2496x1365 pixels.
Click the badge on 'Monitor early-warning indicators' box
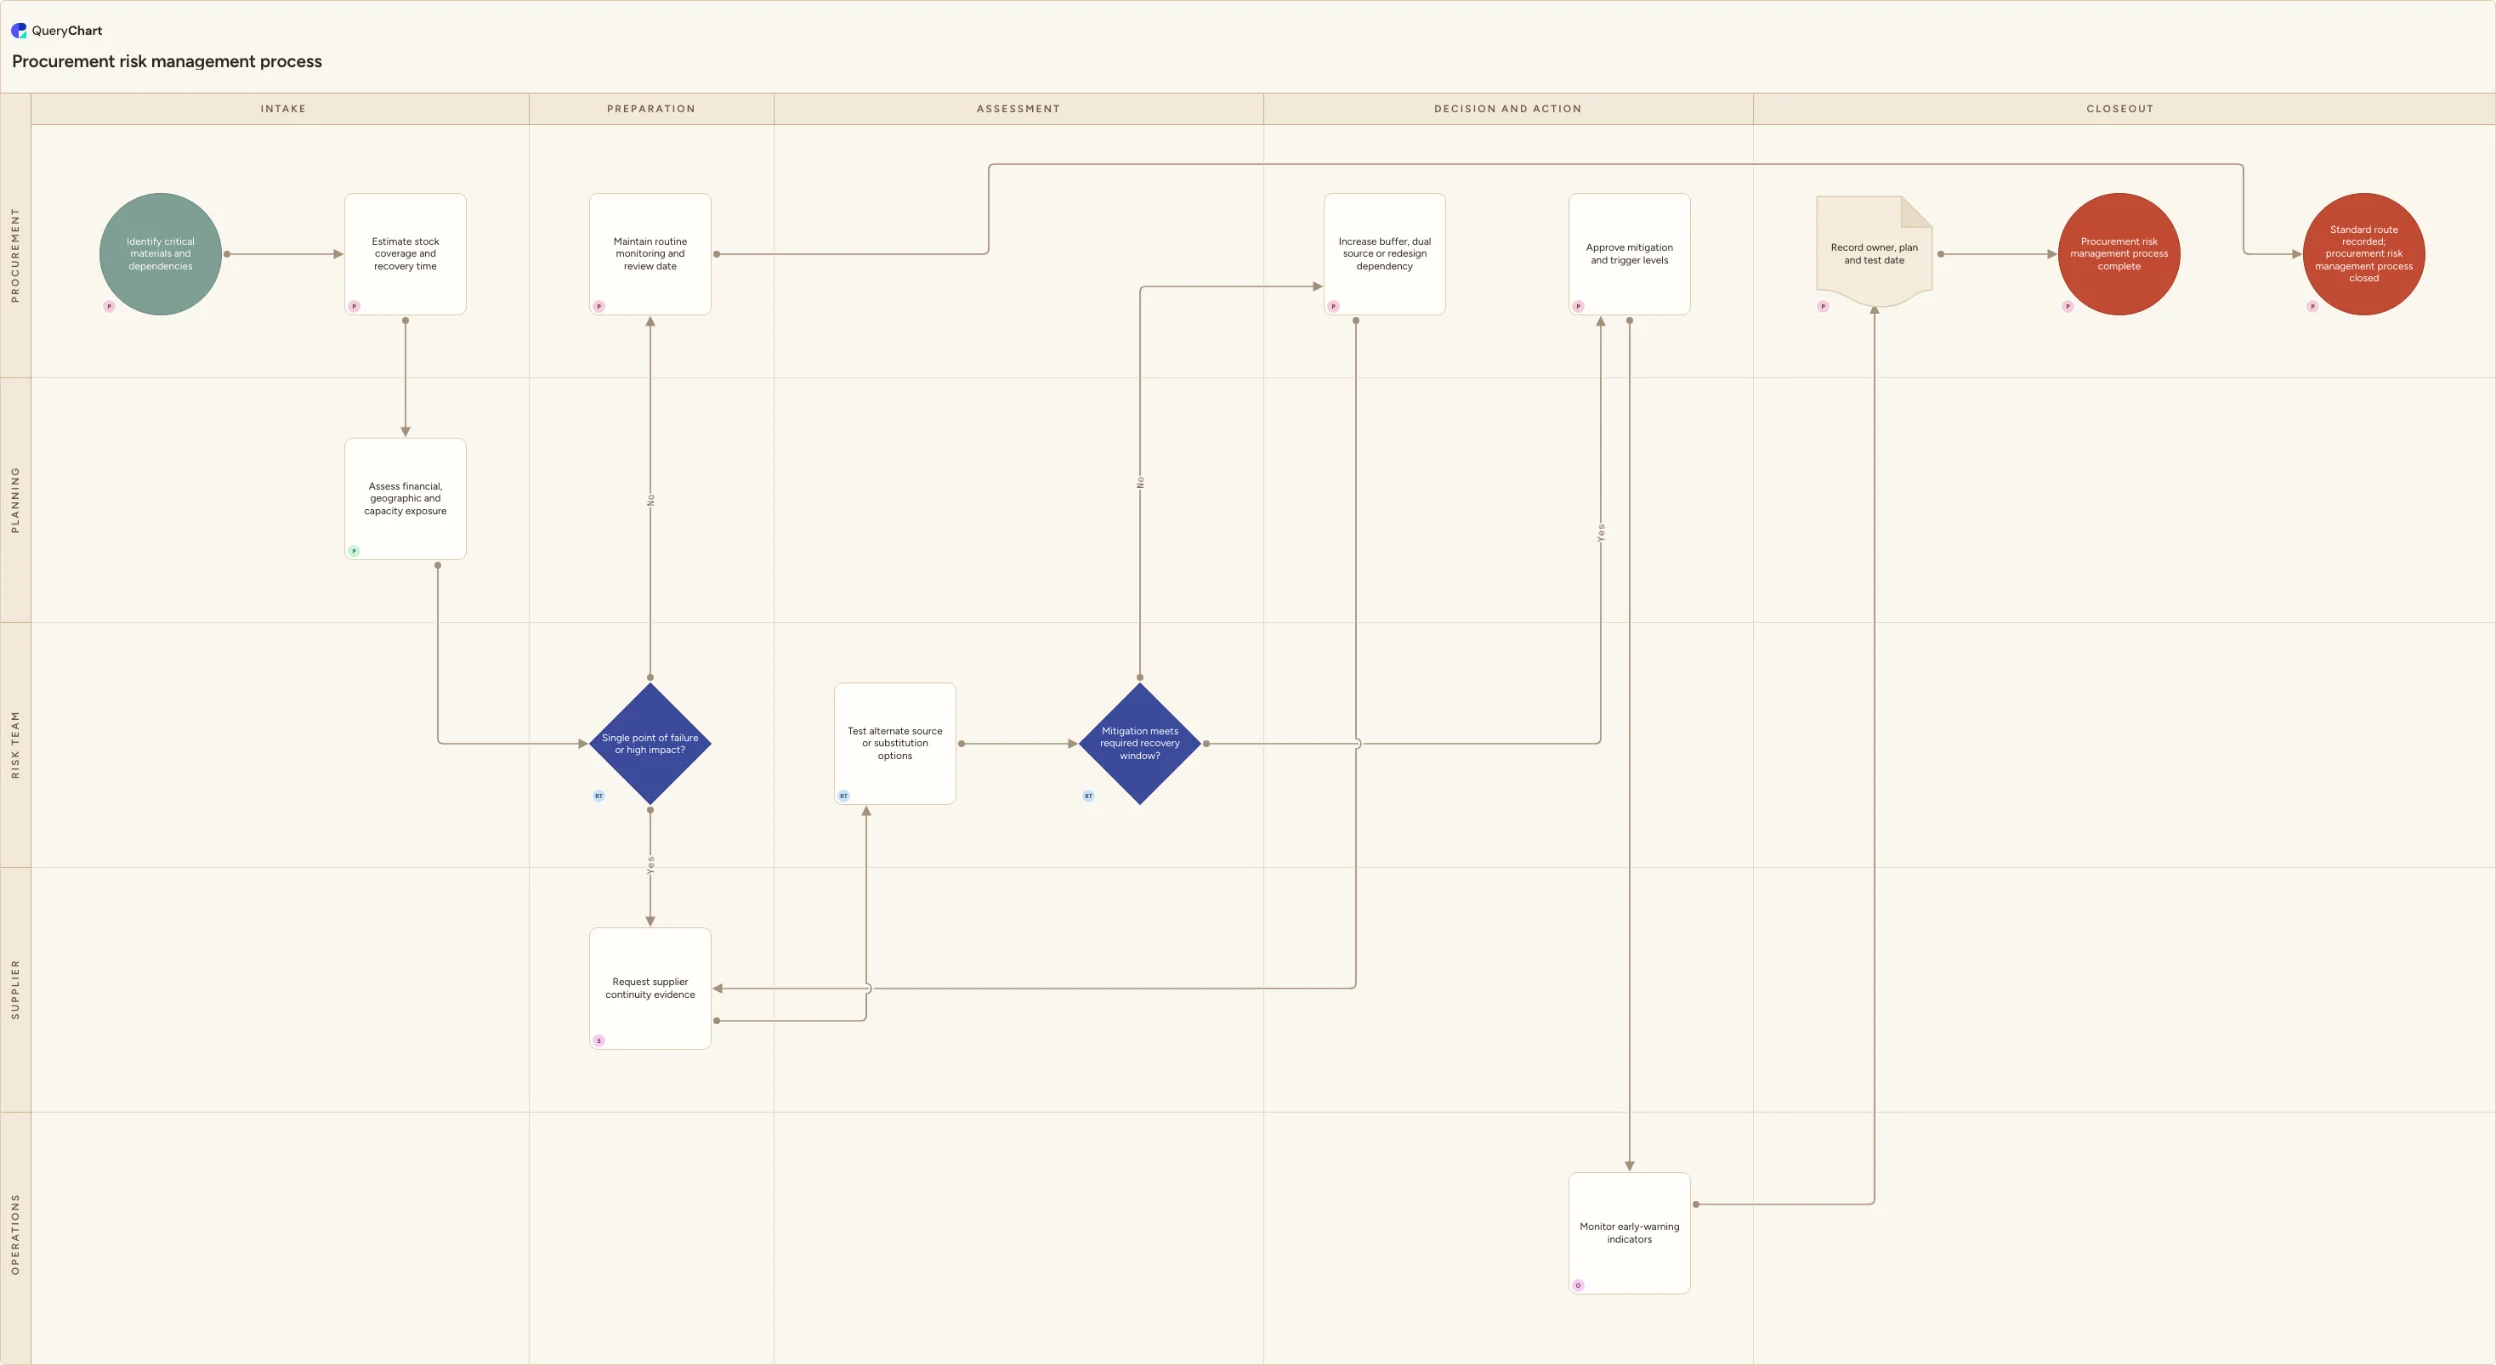(x=1578, y=1286)
